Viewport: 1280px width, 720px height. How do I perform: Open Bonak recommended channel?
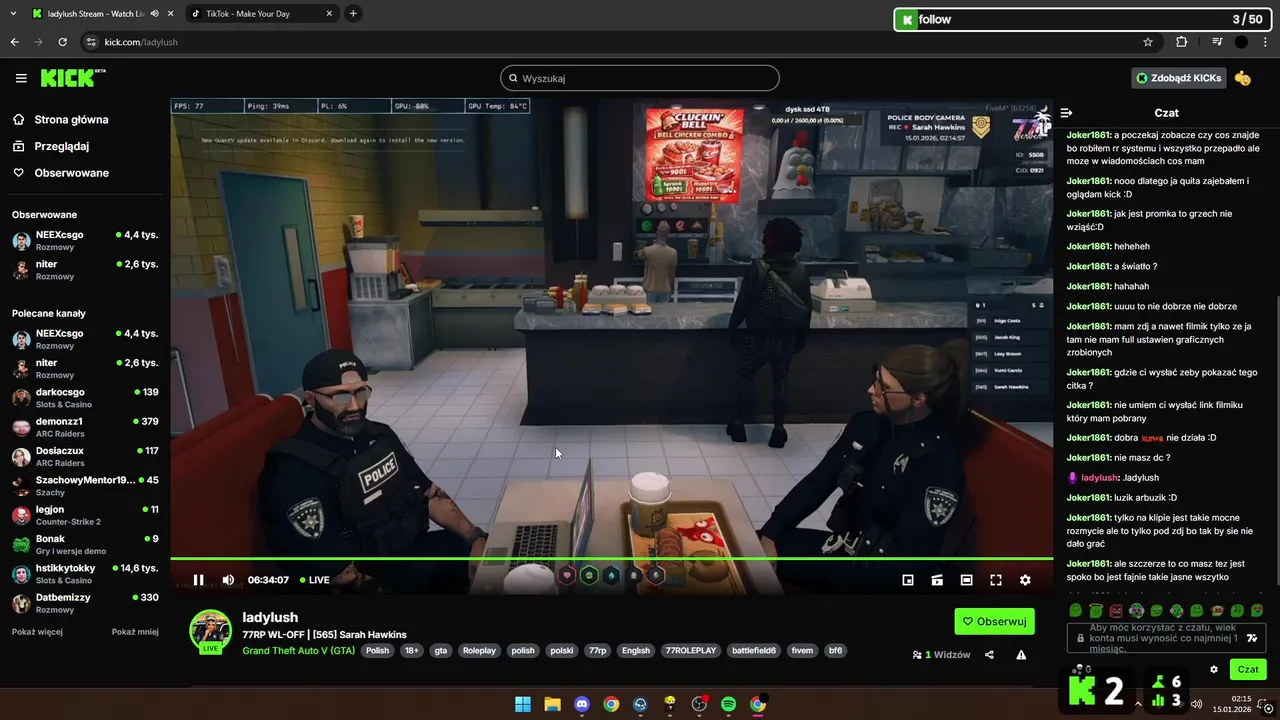point(85,544)
